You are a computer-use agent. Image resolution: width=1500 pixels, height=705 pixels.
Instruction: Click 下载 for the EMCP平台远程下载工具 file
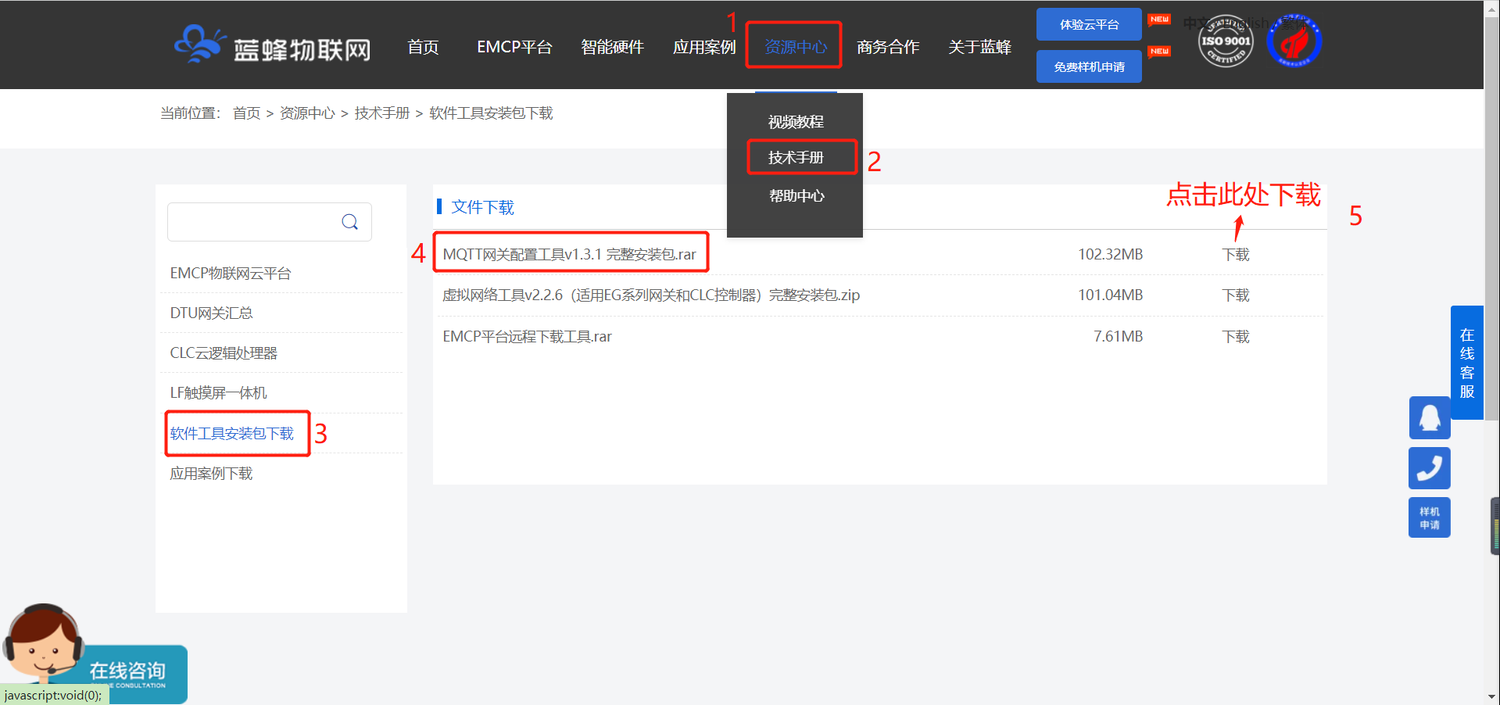tap(1236, 336)
